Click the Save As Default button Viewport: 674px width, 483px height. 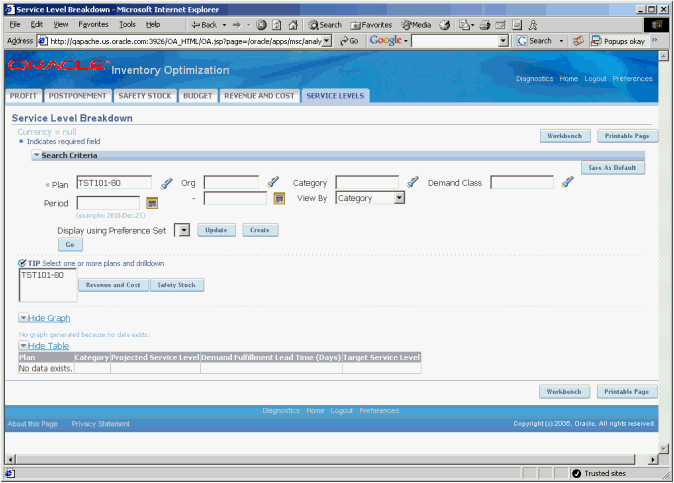[x=613, y=168]
